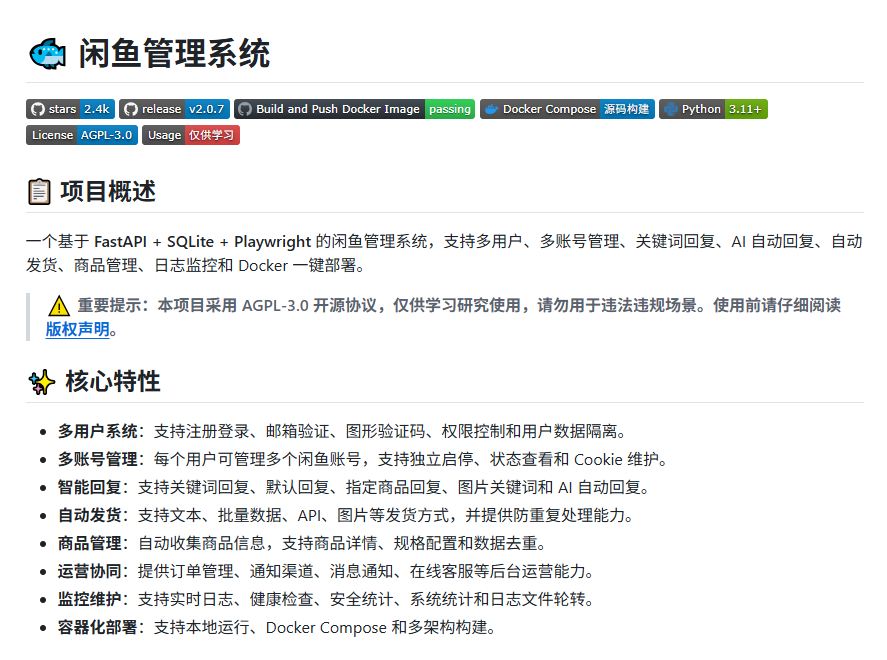Click the bold 多账号管理 list item label
887x660 pixels.
click(97, 459)
